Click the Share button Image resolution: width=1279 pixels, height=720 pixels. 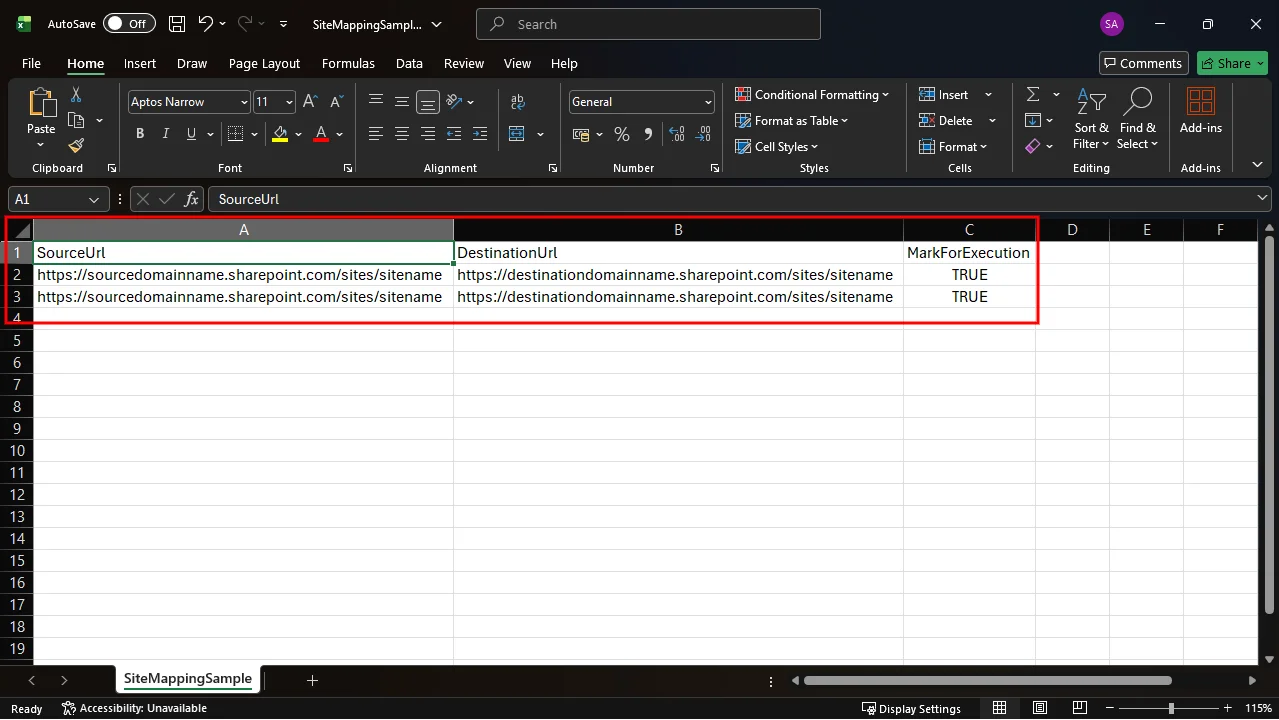[x=1232, y=63]
